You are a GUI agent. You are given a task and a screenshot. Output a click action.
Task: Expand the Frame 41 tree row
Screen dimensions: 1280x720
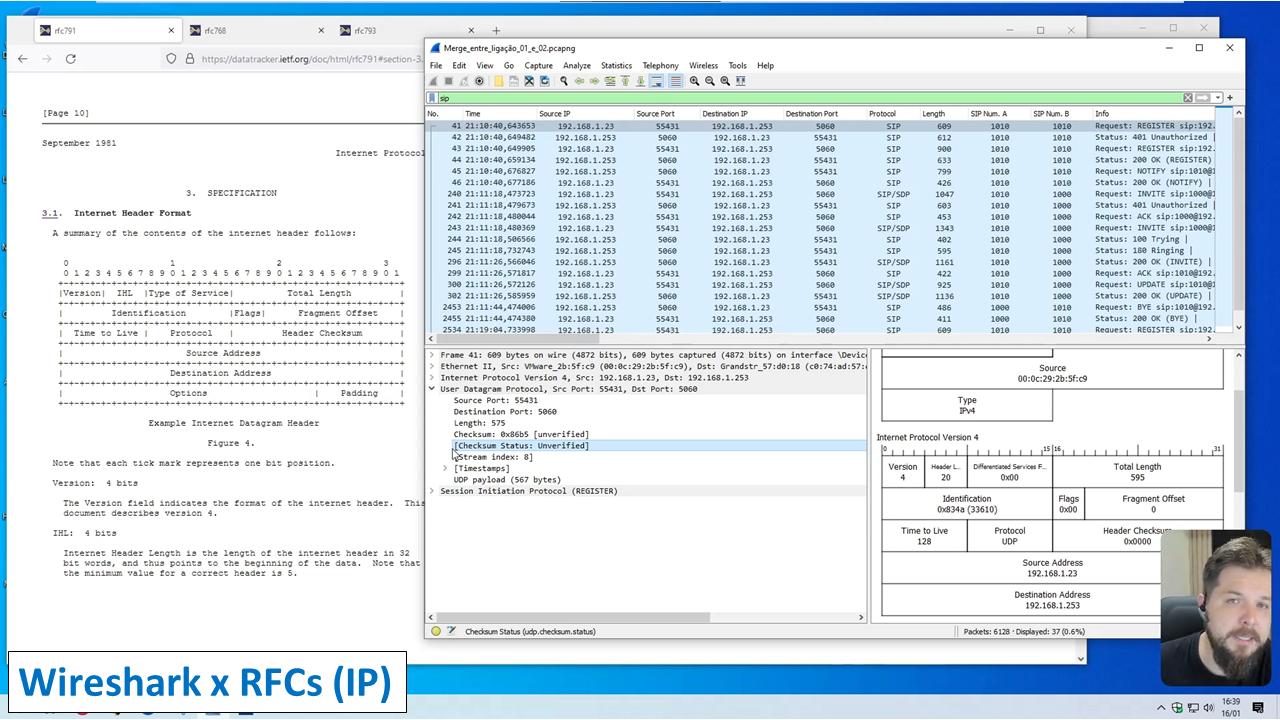(x=432, y=355)
